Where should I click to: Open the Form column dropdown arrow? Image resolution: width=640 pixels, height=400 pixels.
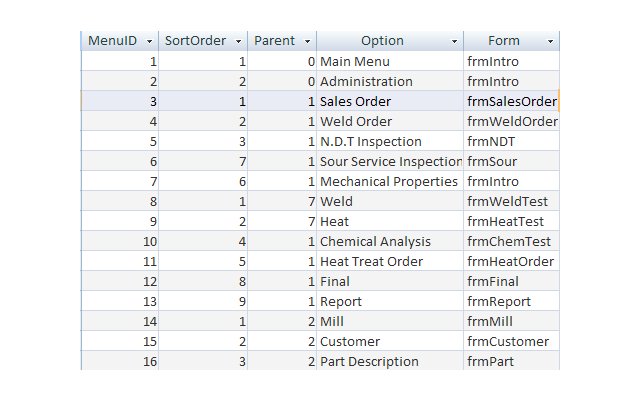pyautogui.click(x=550, y=42)
